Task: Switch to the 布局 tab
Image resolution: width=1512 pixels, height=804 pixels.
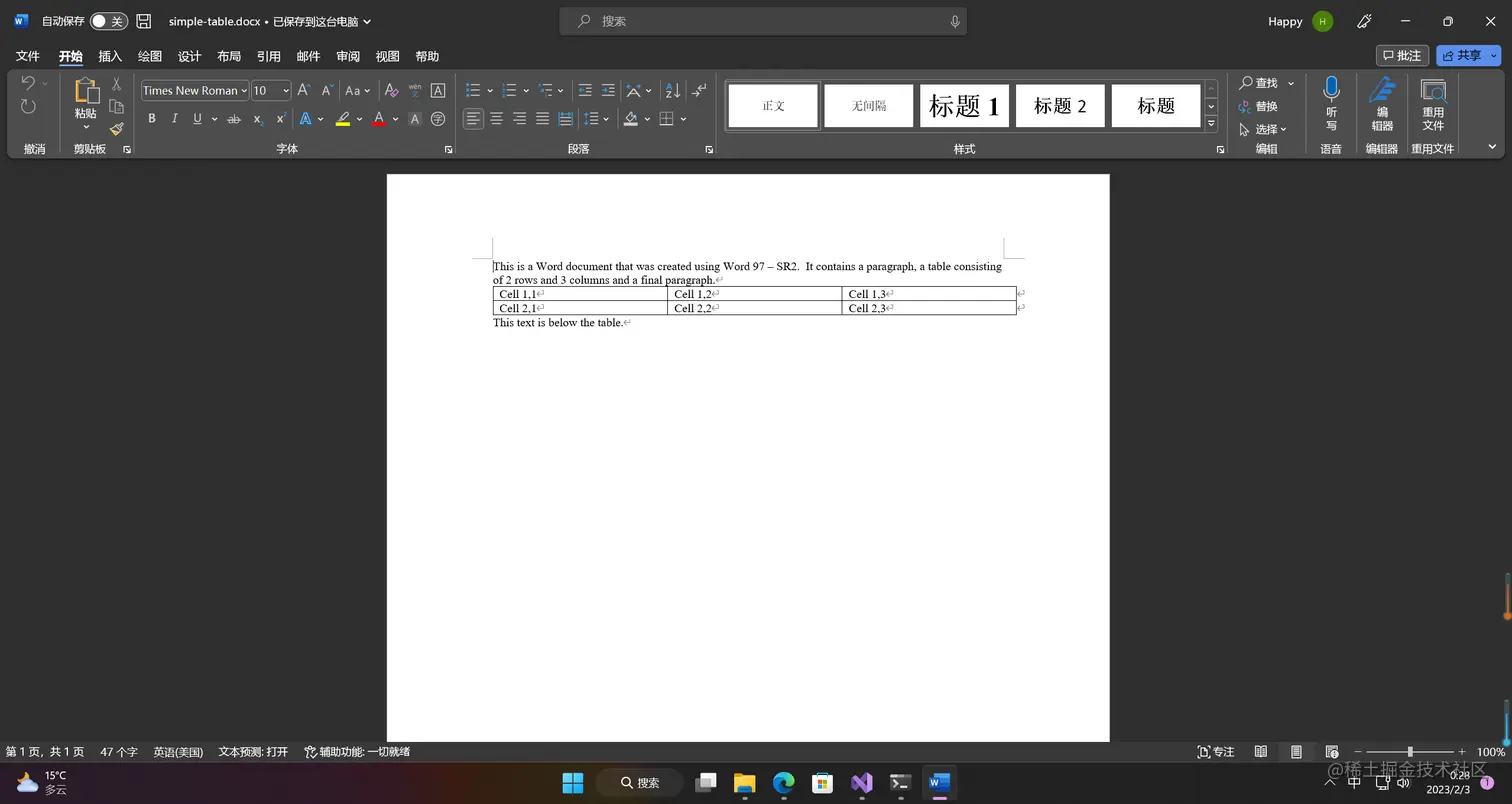Action: coord(229,56)
